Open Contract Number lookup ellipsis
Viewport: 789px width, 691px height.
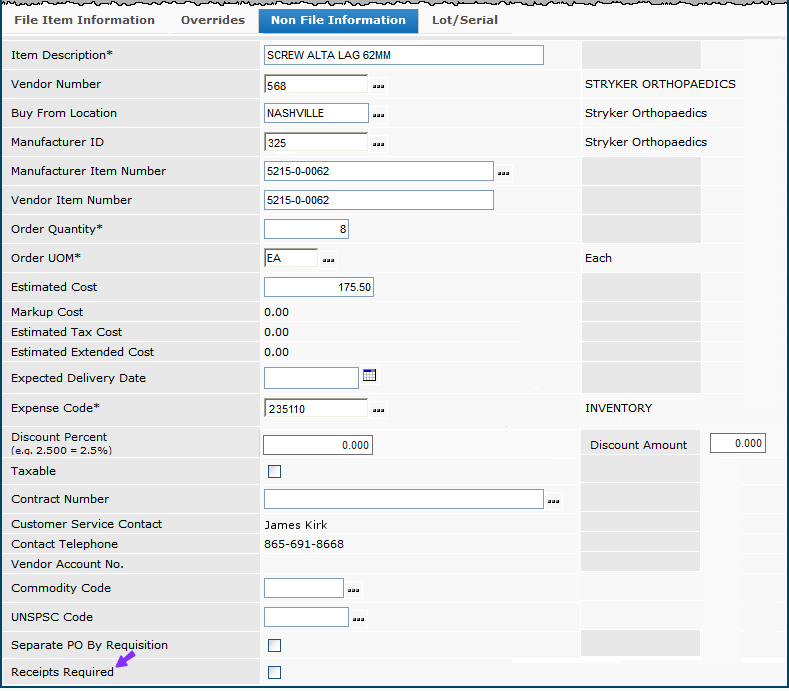[x=554, y=500]
